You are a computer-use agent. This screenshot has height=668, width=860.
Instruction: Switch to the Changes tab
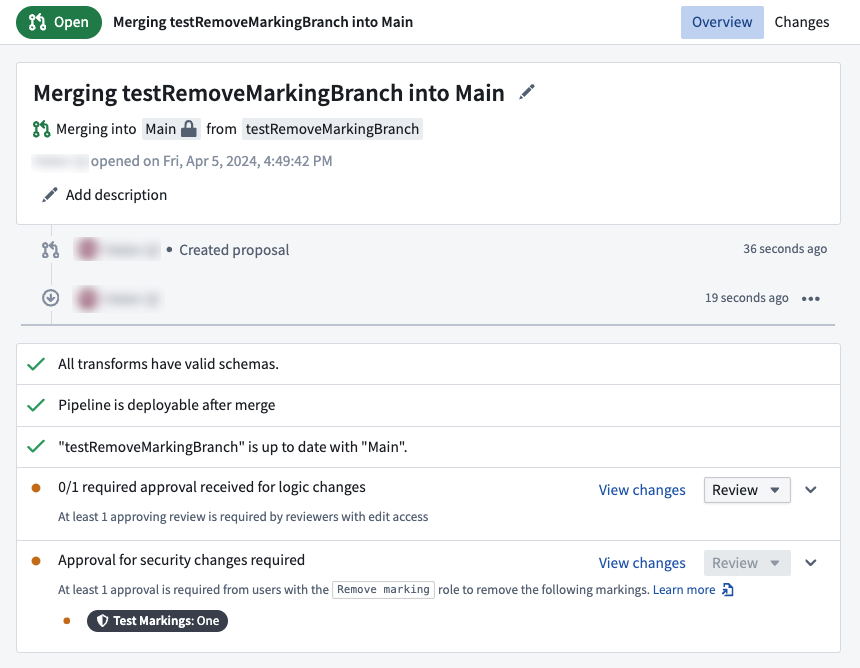point(801,22)
